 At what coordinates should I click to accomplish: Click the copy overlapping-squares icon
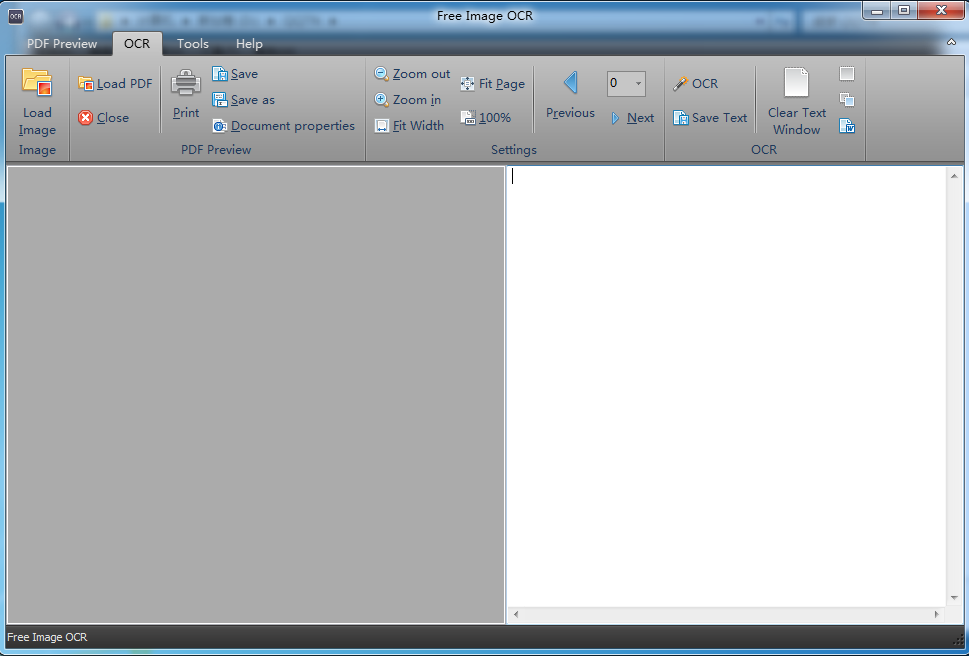(847, 99)
